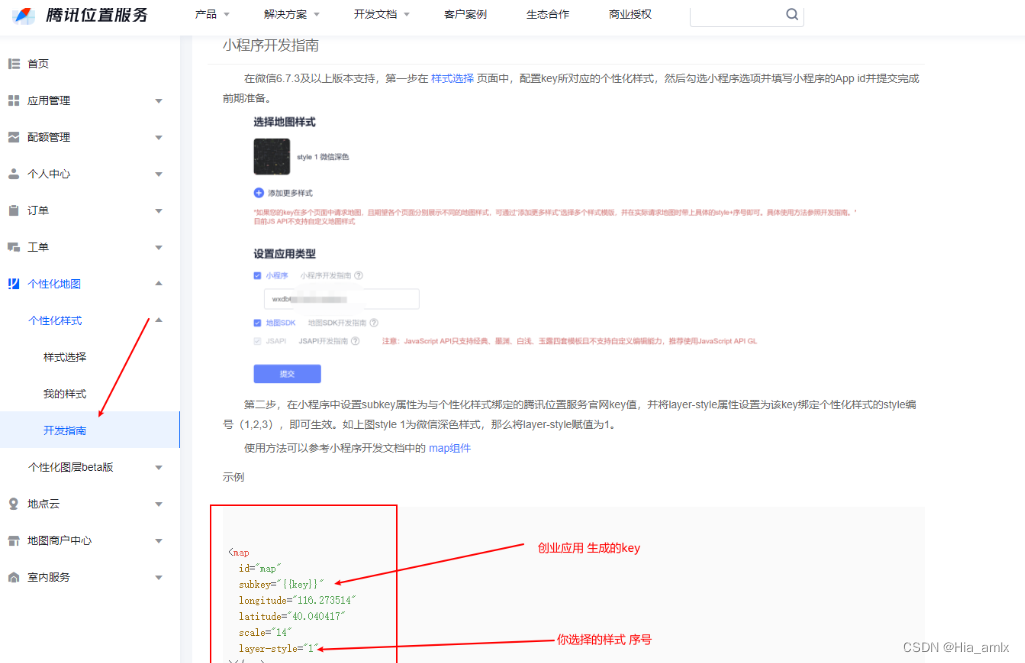Click the 选择地图样式 heading
The image size is (1025, 663).
click(x=284, y=122)
